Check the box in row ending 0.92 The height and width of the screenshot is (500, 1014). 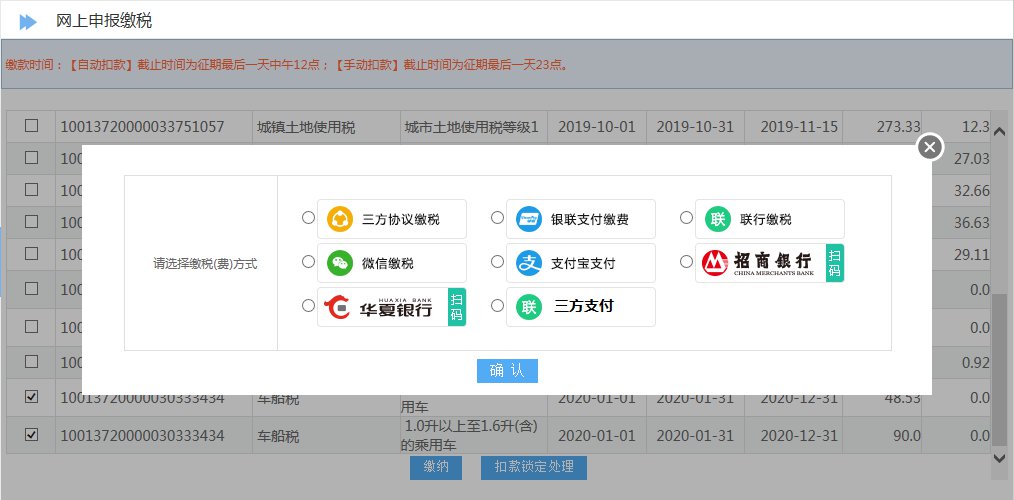click(x=31, y=361)
